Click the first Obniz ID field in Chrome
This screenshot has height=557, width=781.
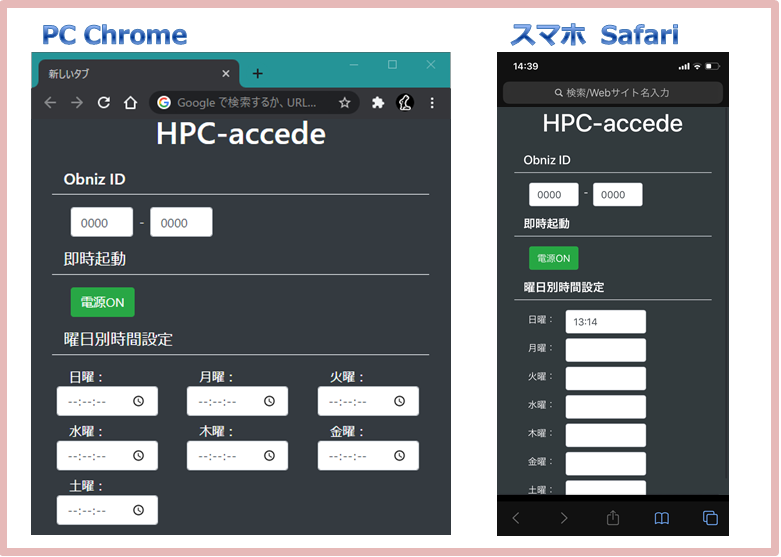coord(101,223)
